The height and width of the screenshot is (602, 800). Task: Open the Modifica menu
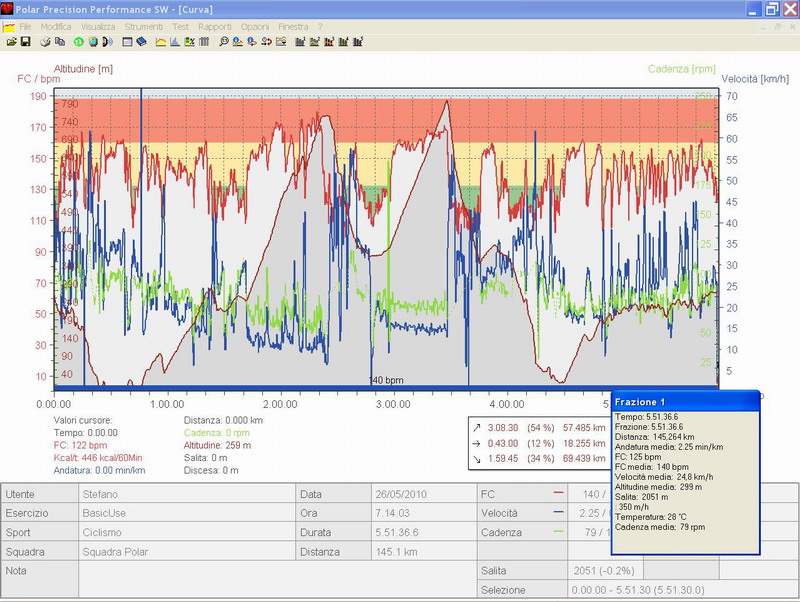[56, 27]
